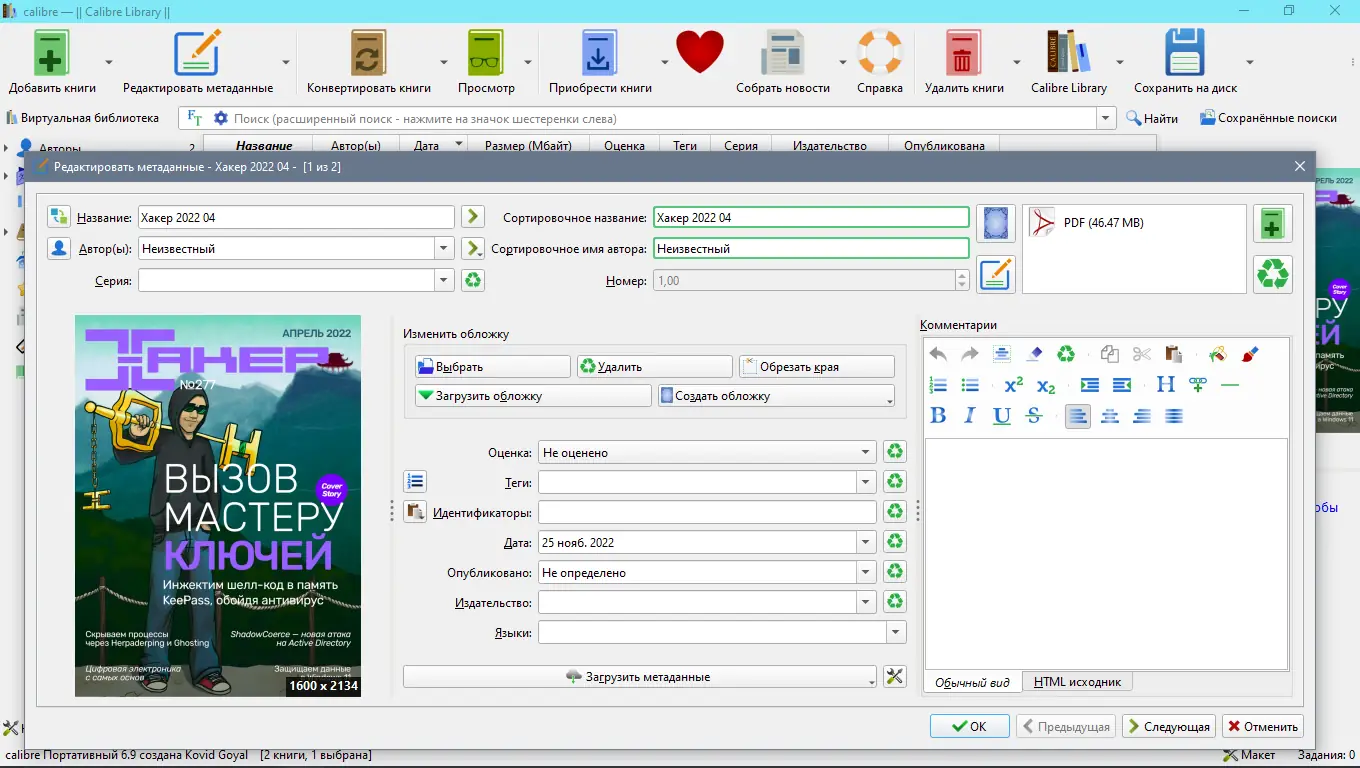Image resolution: width=1360 pixels, height=768 pixels.
Task: Click the add format green book icon
Action: [1272, 223]
